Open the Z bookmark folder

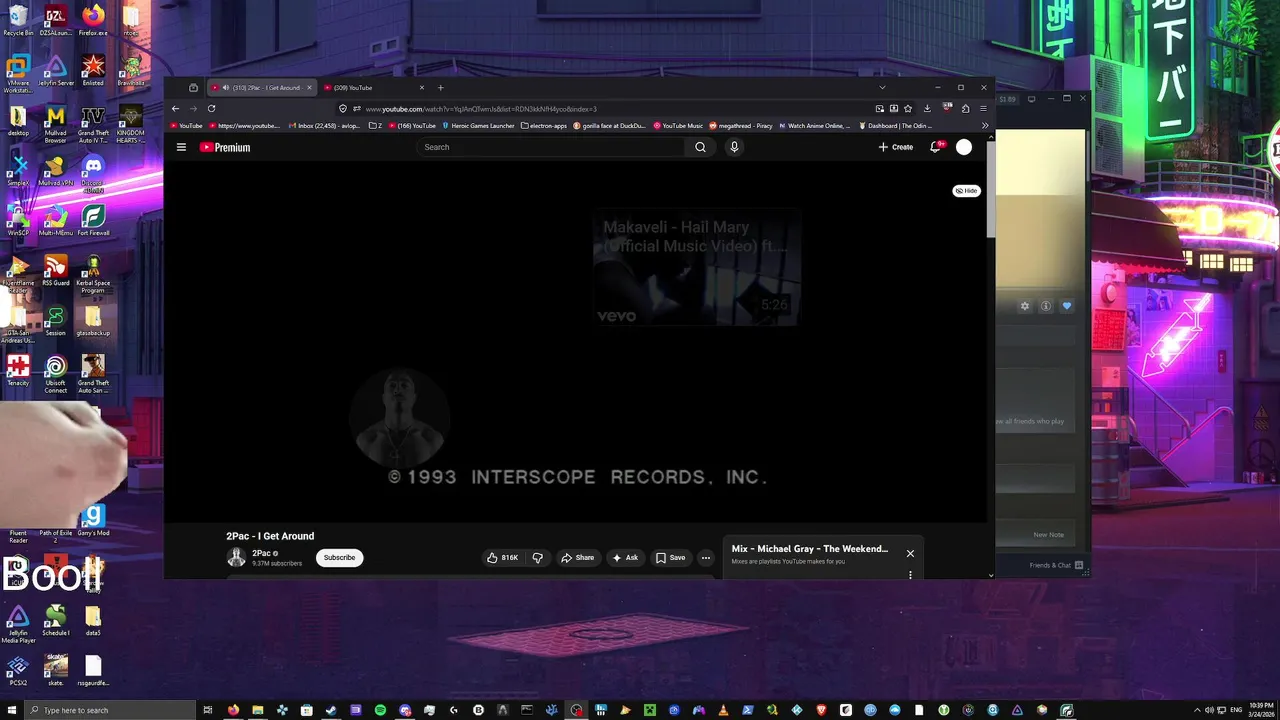[x=375, y=126]
